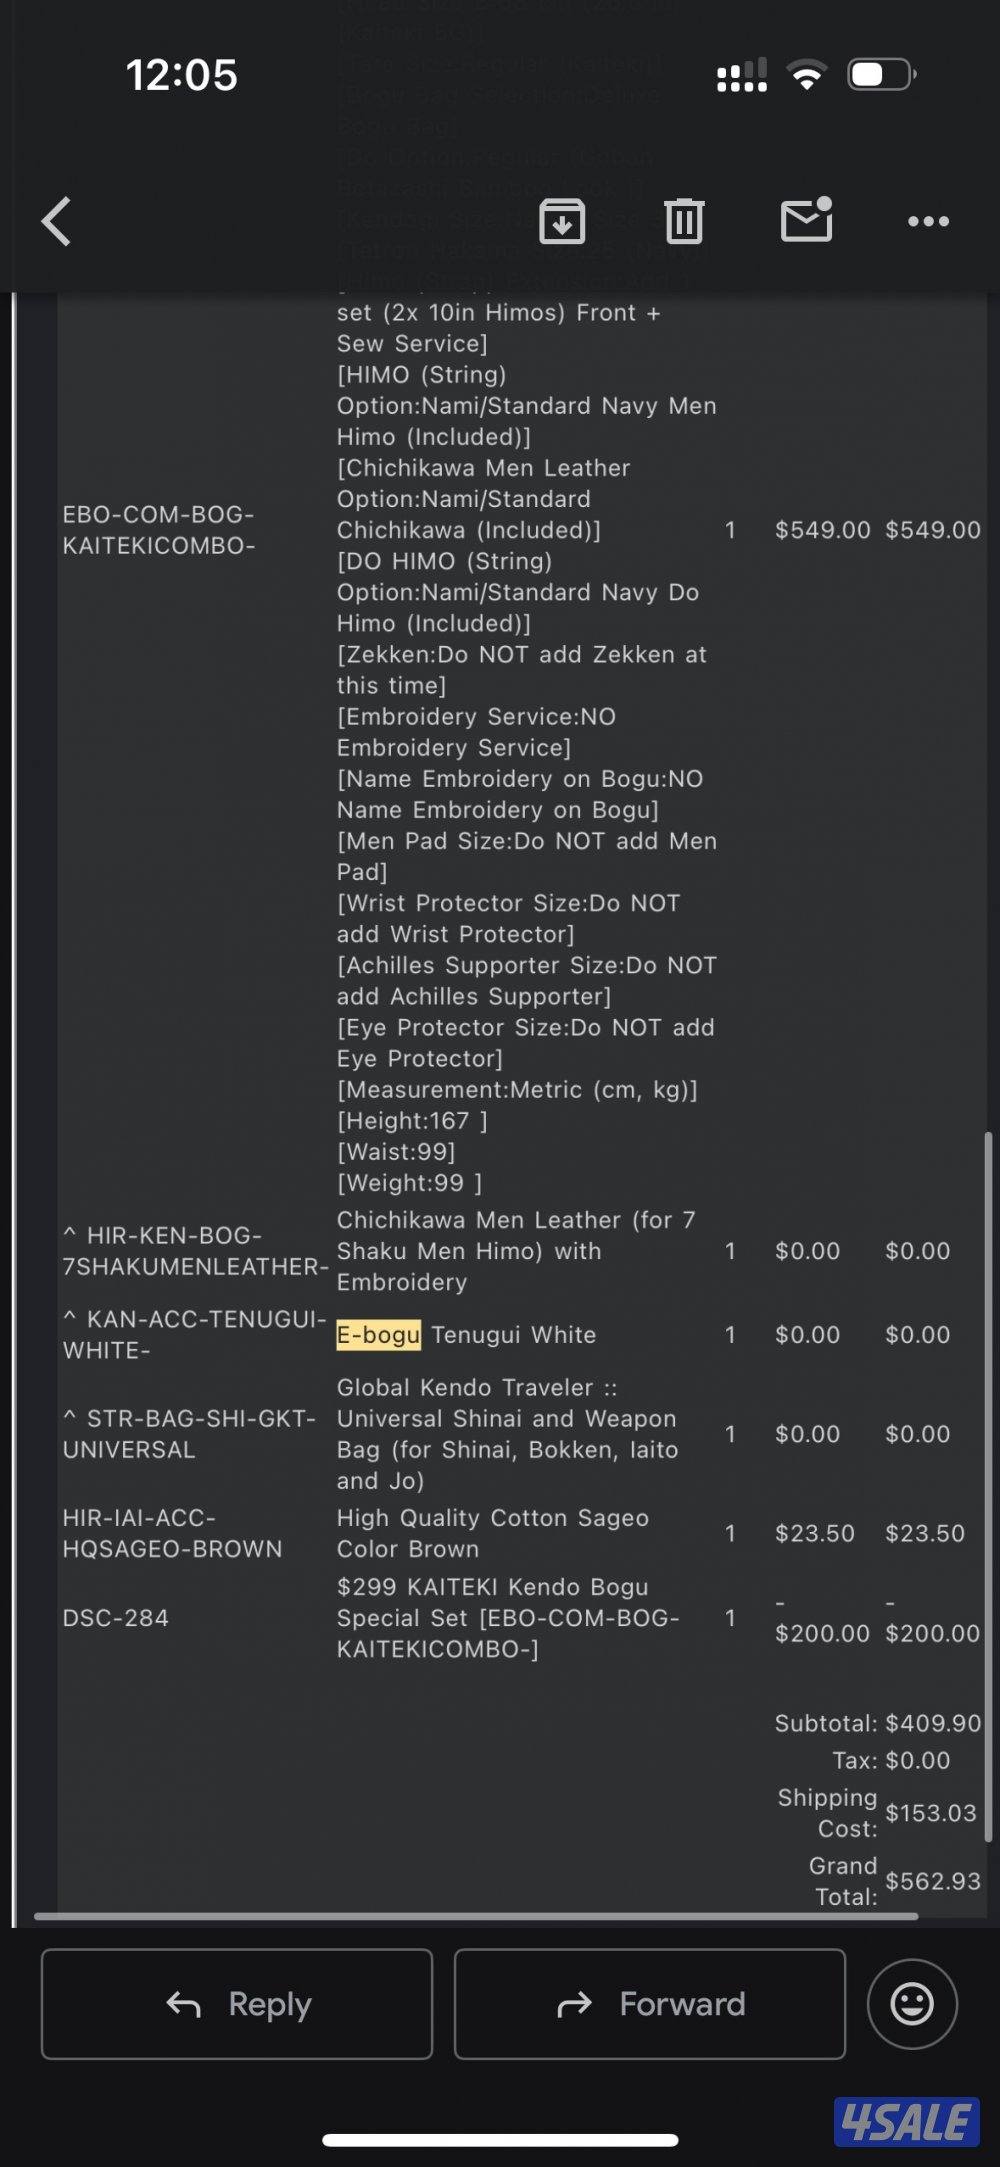1000x2167 pixels.
Task: Open the emoji reaction picker
Action: 912,2003
